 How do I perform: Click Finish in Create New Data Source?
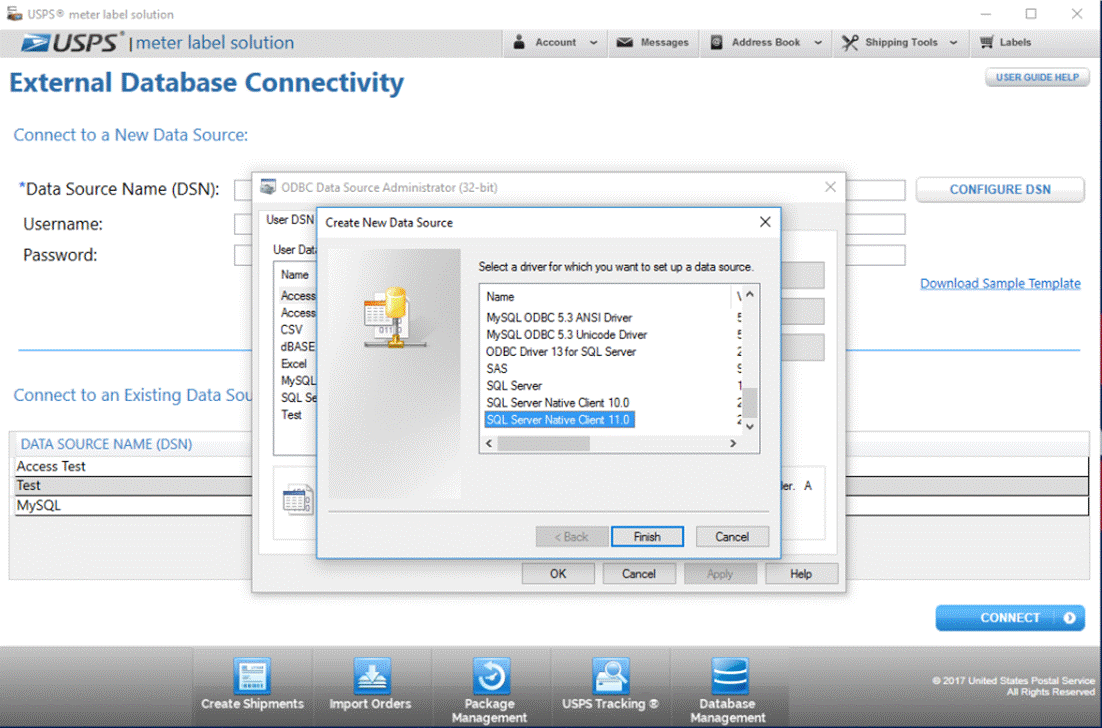(x=647, y=537)
